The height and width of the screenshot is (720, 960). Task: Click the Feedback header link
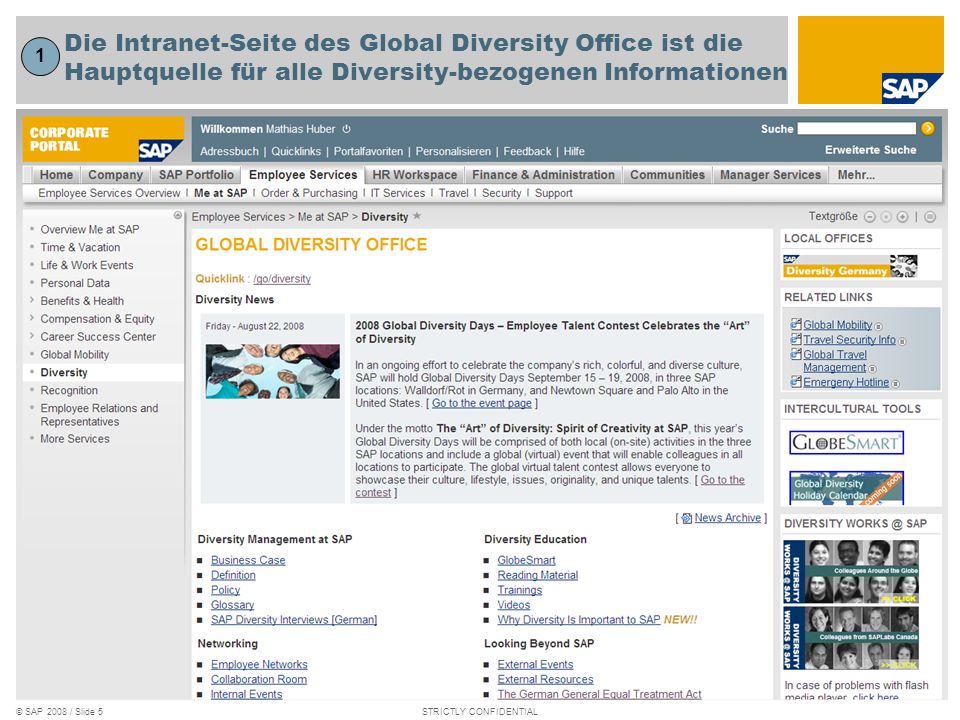tap(527, 151)
